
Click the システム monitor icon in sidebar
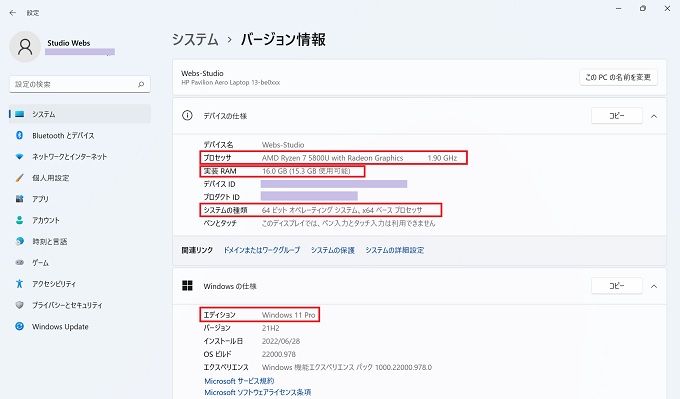click(x=20, y=114)
